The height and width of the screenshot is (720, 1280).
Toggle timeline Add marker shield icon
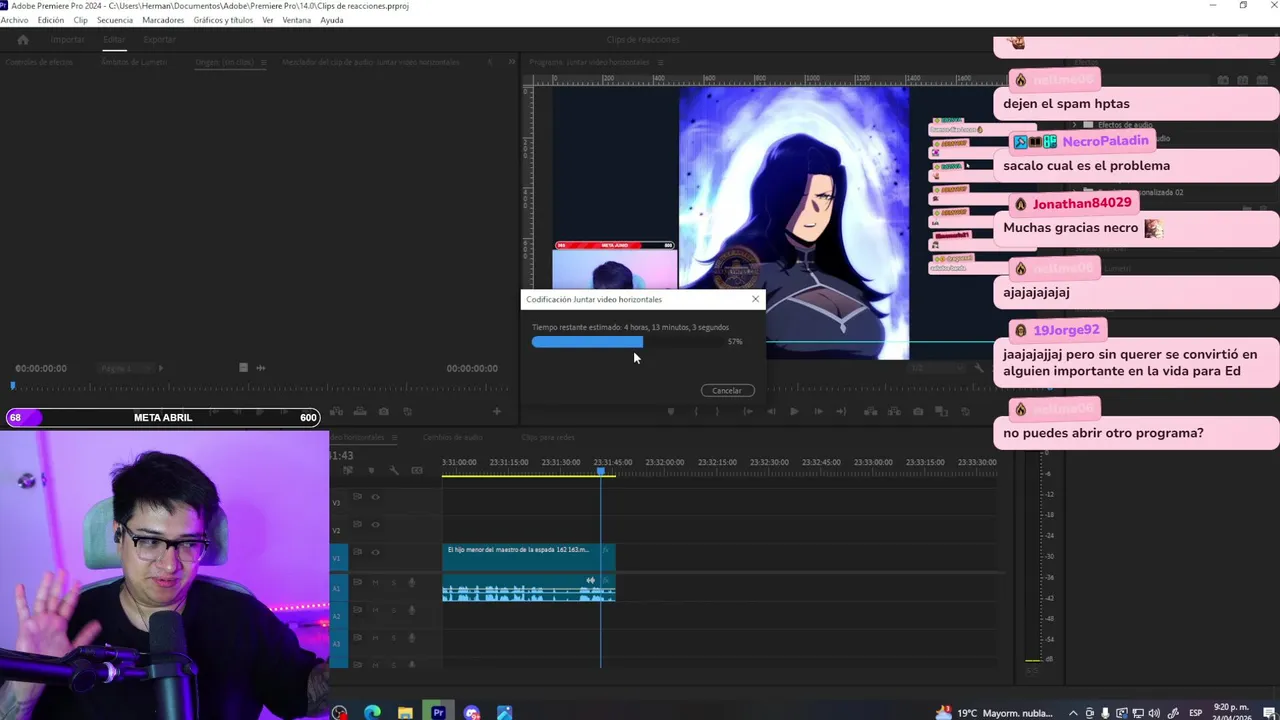[x=372, y=471]
